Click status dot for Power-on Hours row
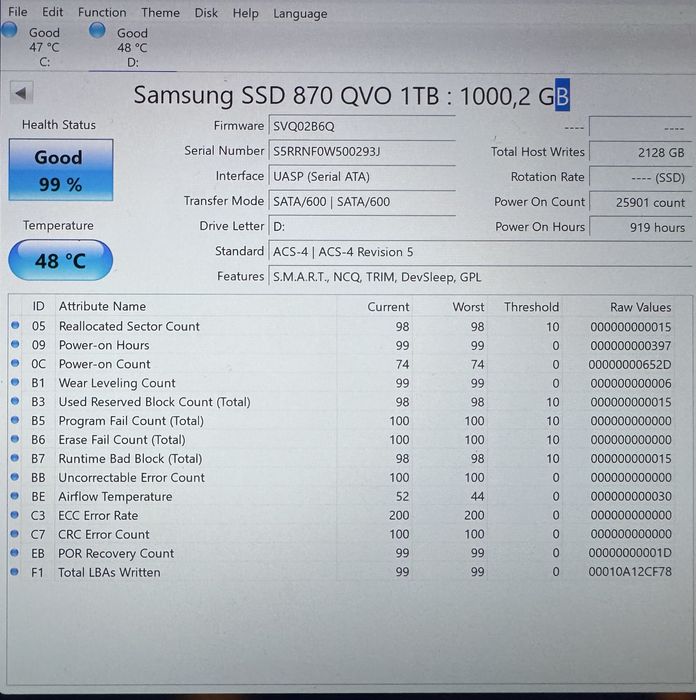Screen dimensions: 696x700 15,344
